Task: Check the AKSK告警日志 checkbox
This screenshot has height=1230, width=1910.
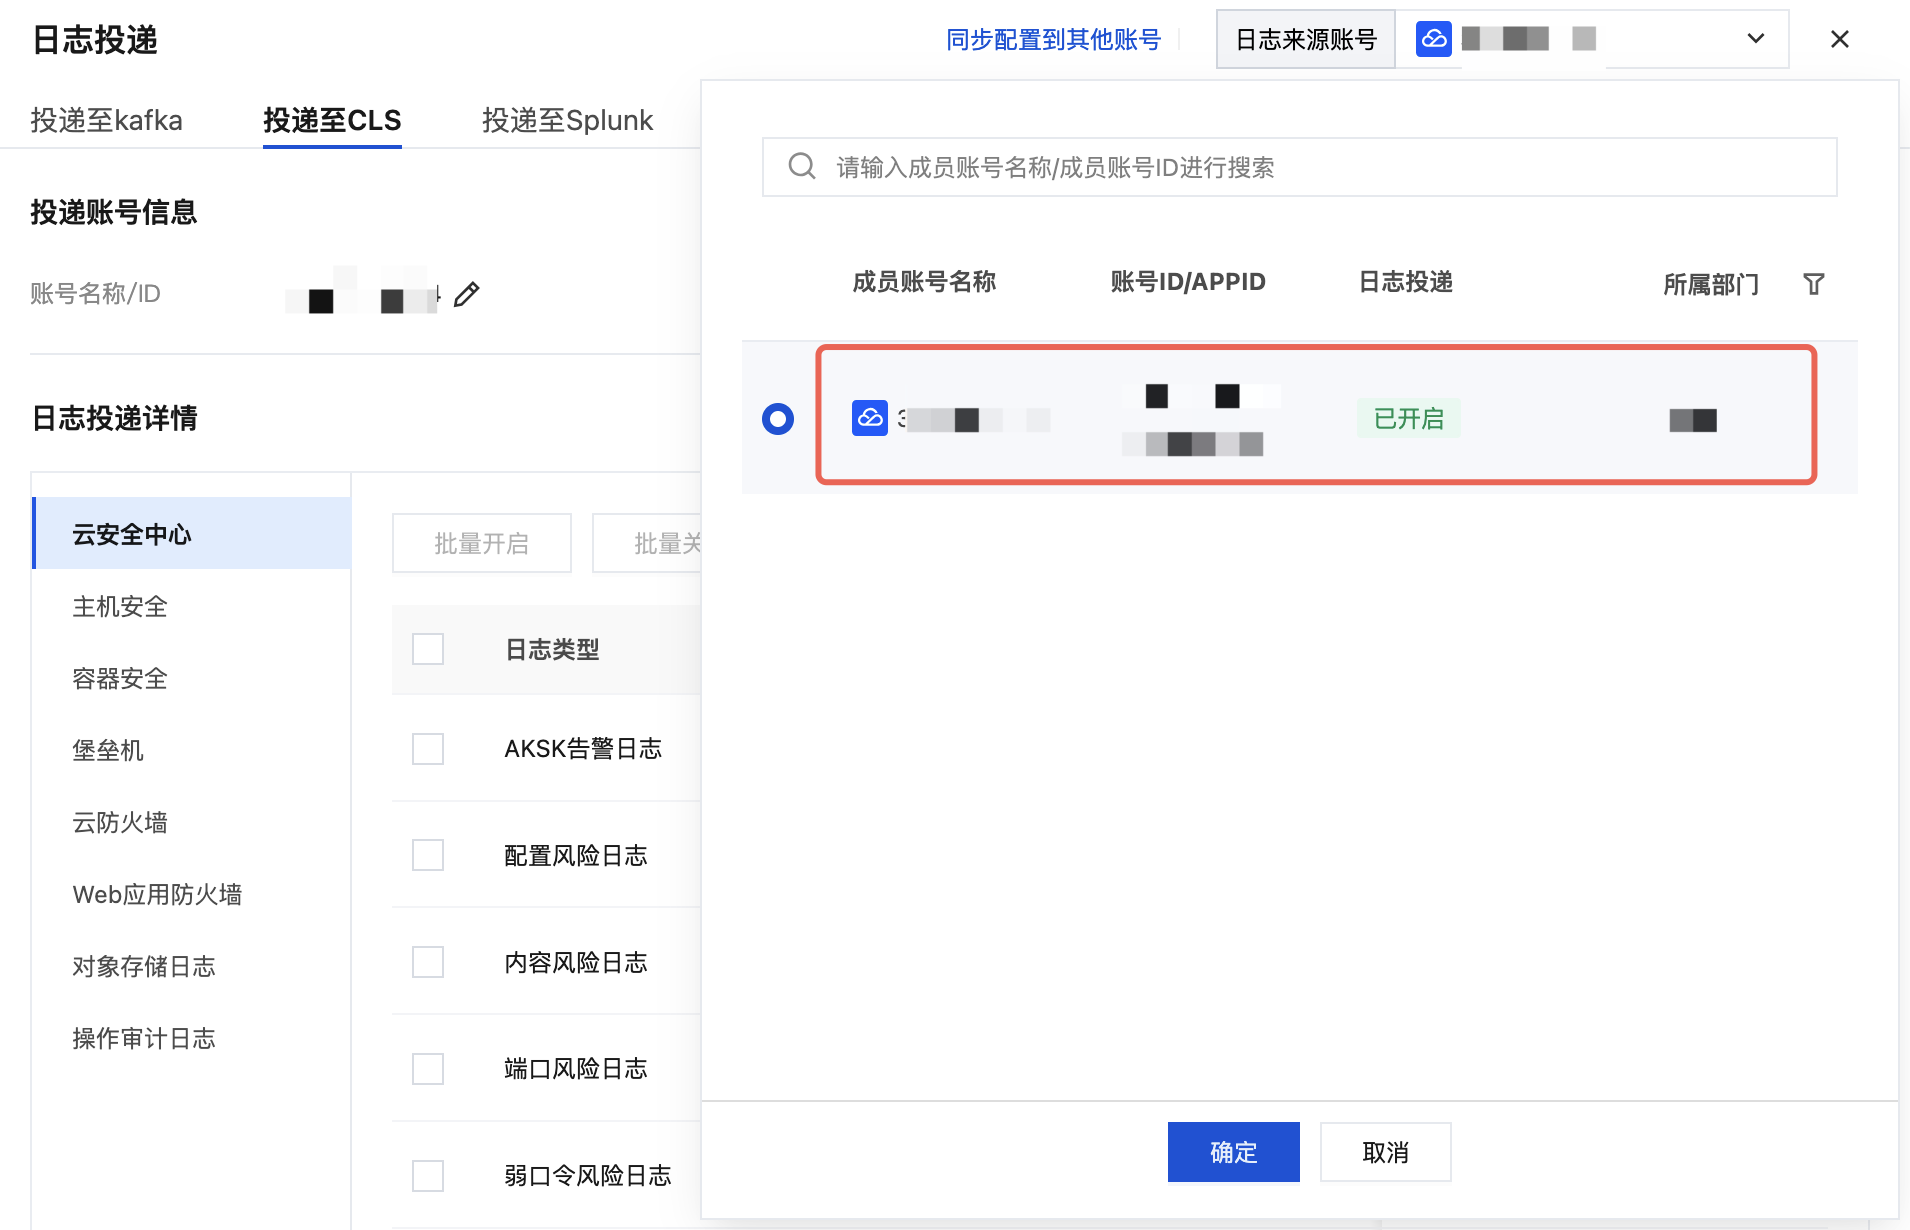Action: tap(428, 749)
